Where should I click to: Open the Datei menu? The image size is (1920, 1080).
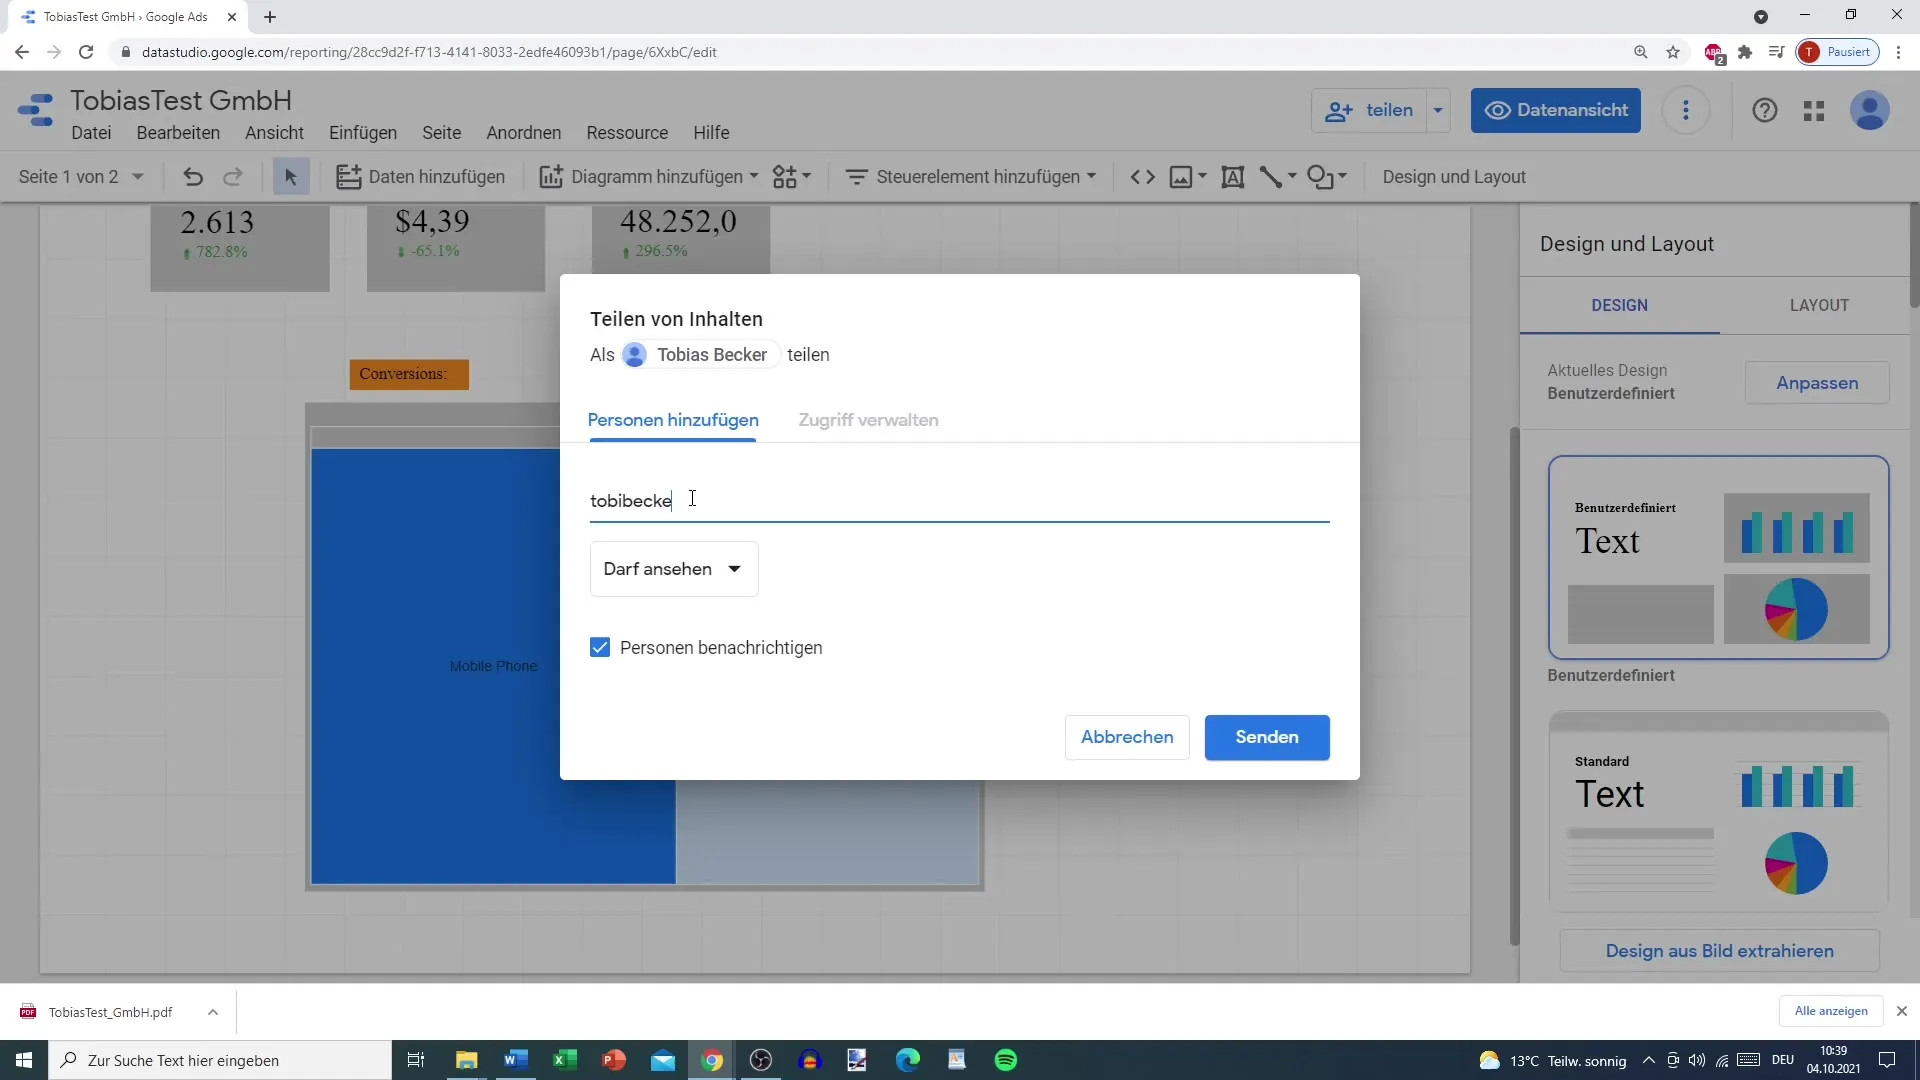point(91,133)
